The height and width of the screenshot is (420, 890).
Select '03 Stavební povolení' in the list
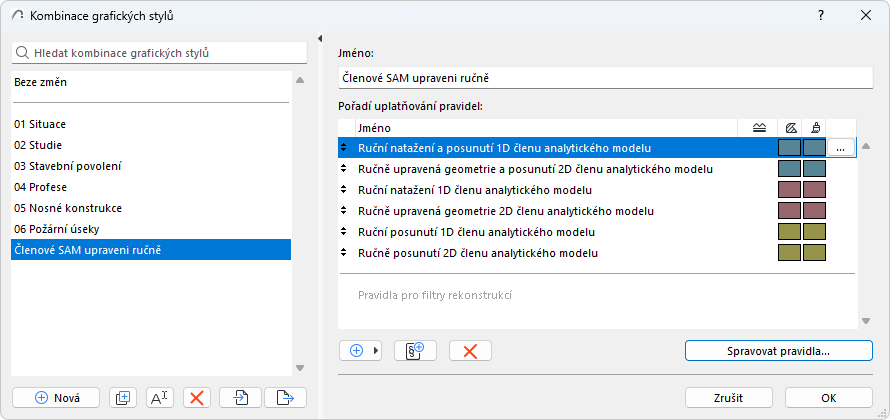[x=68, y=166]
